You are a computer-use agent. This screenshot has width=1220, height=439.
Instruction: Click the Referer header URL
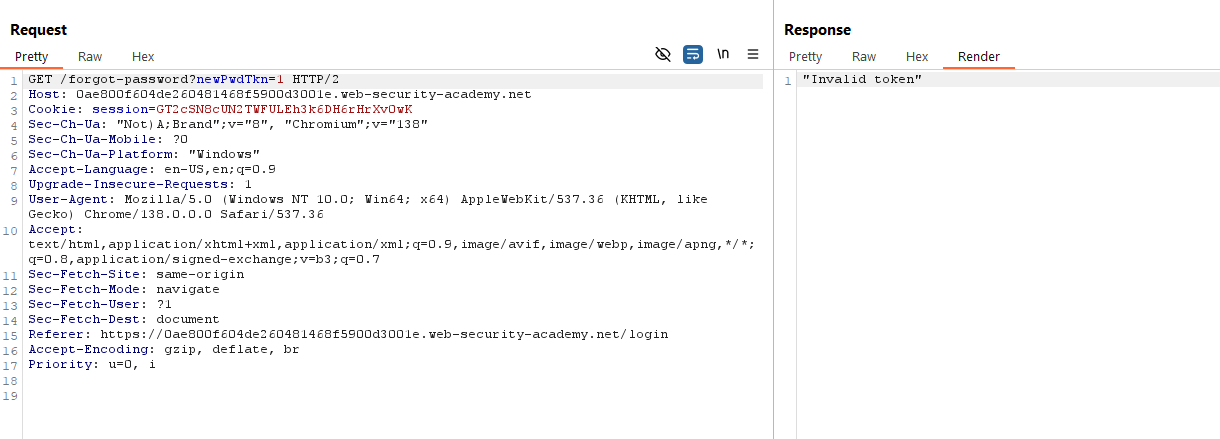point(383,334)
